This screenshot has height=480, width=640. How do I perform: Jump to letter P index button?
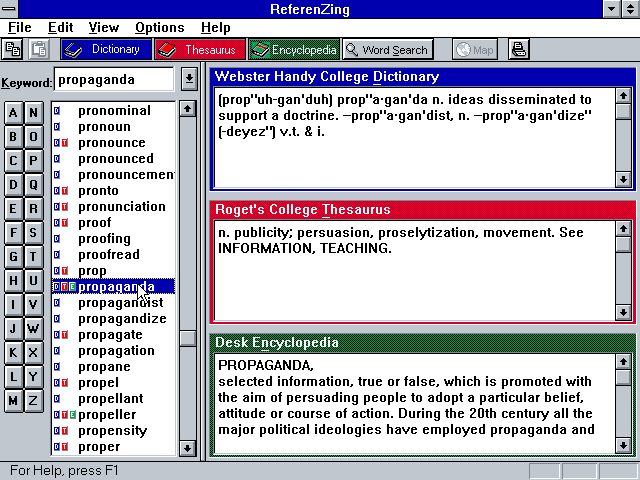(33, 161)
